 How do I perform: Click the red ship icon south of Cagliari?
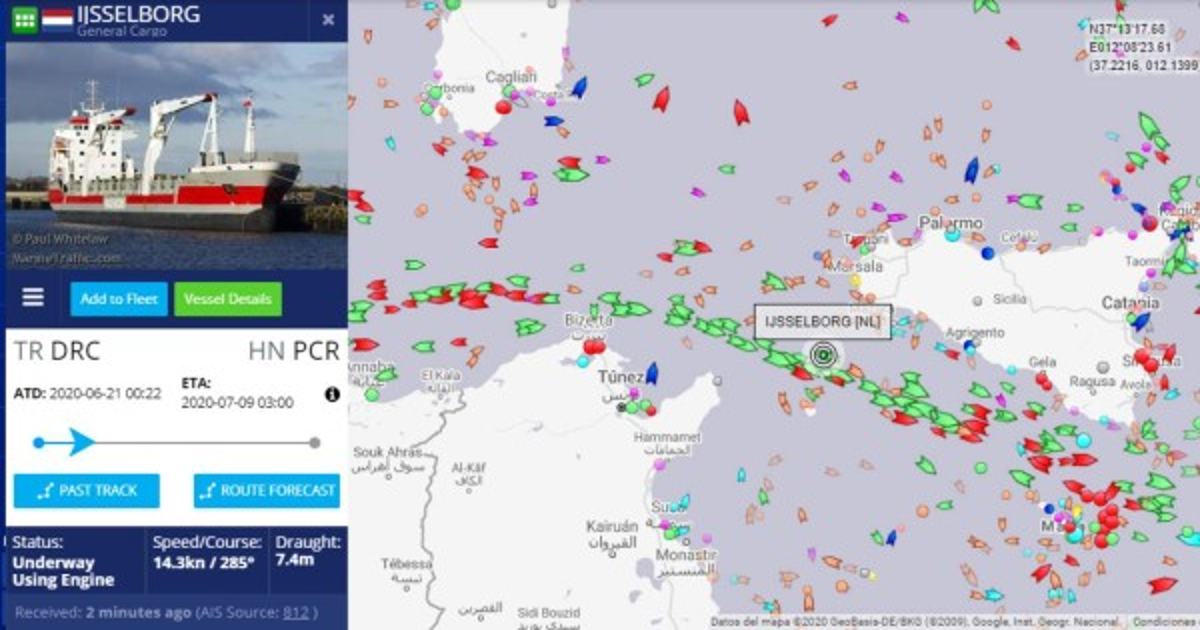(x=505, y=108)
